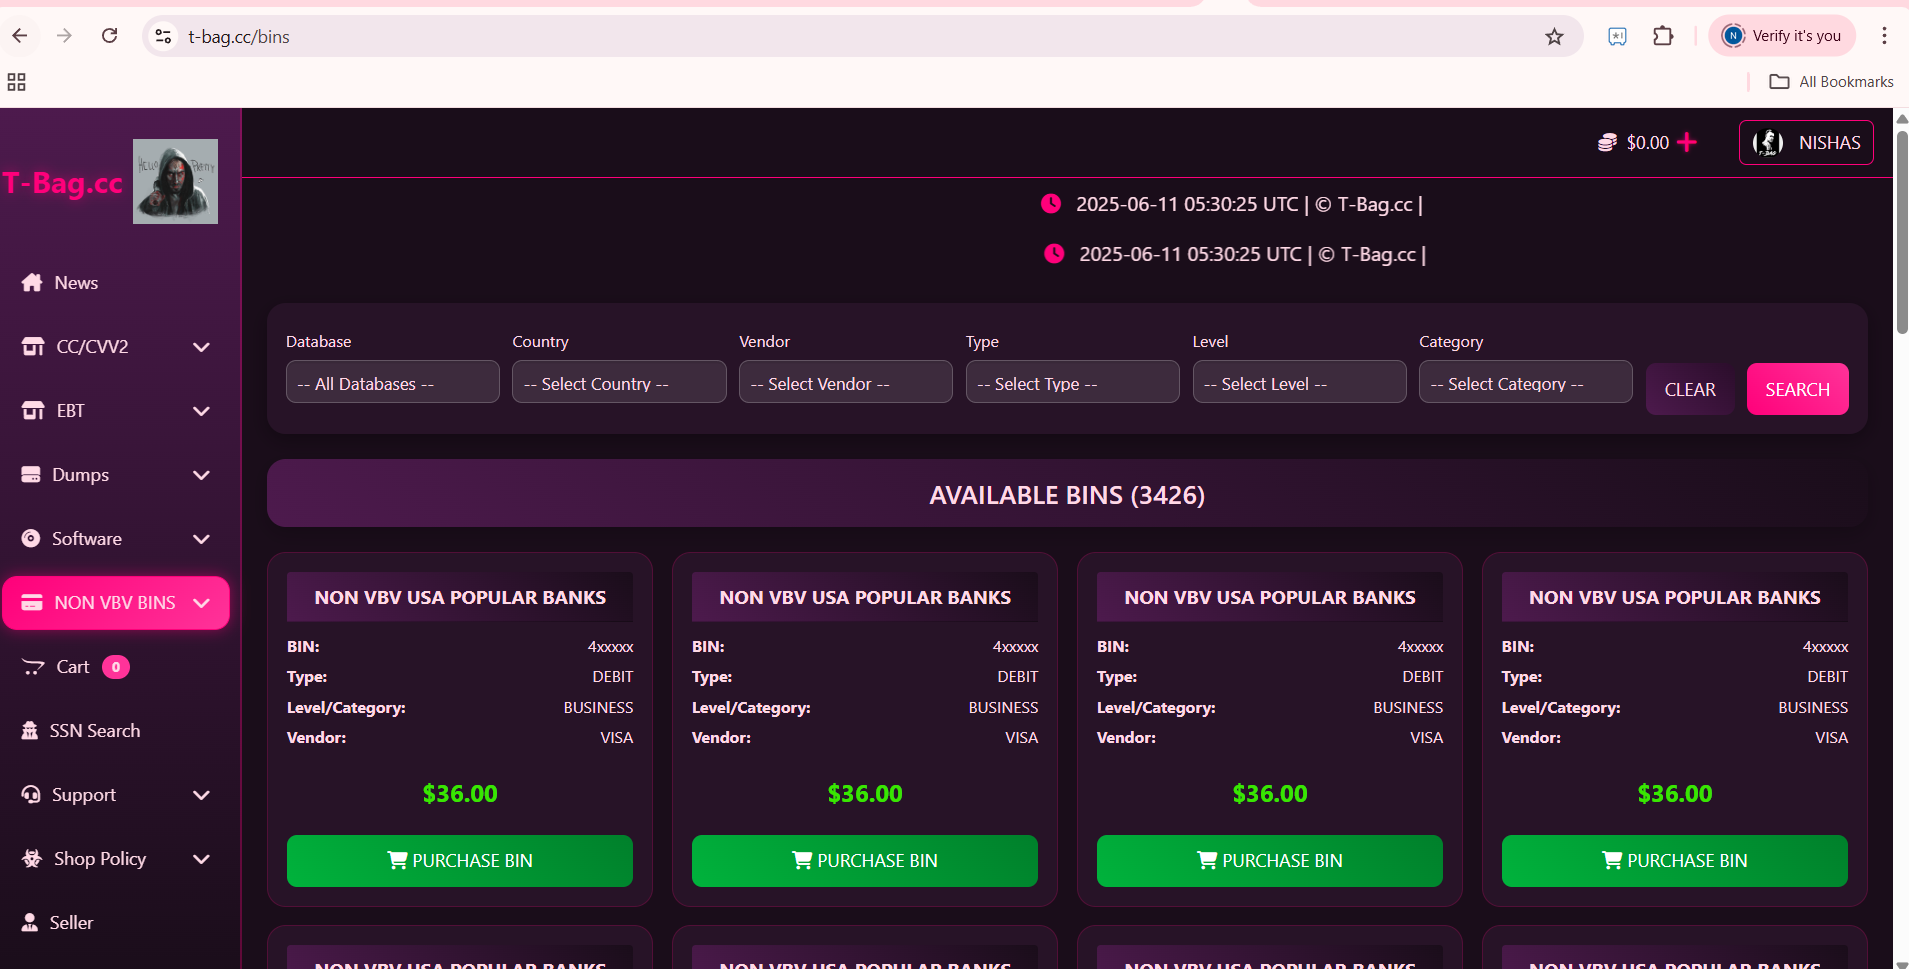Click the pink plus icon to add funds
The height and width of the screenshot is (969, 1909).
[1687, 142]
